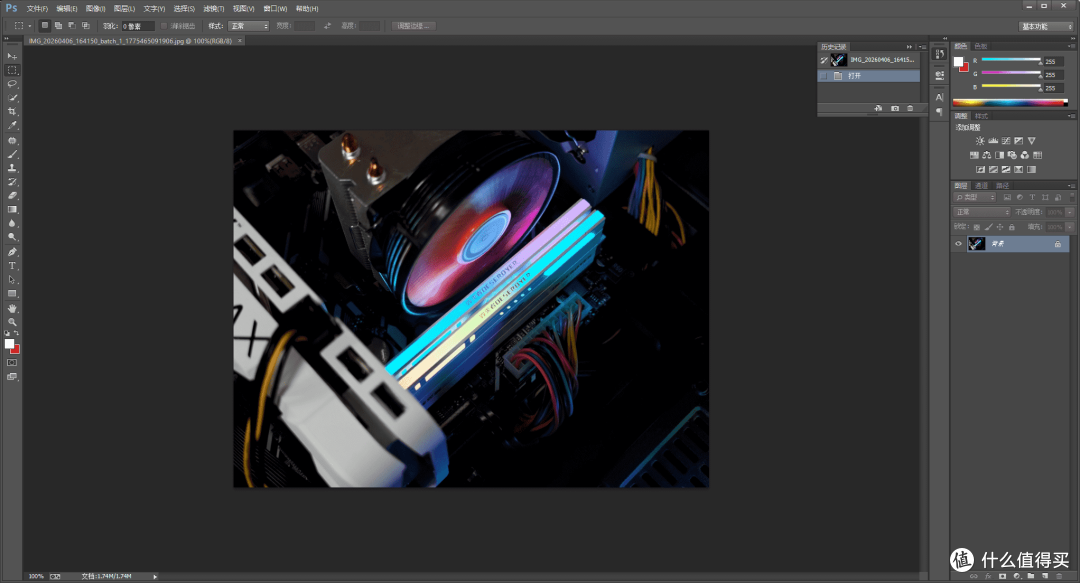Reset default foreground and background colors
Viewport: 1080px width, 583px height.
(7, 334)
